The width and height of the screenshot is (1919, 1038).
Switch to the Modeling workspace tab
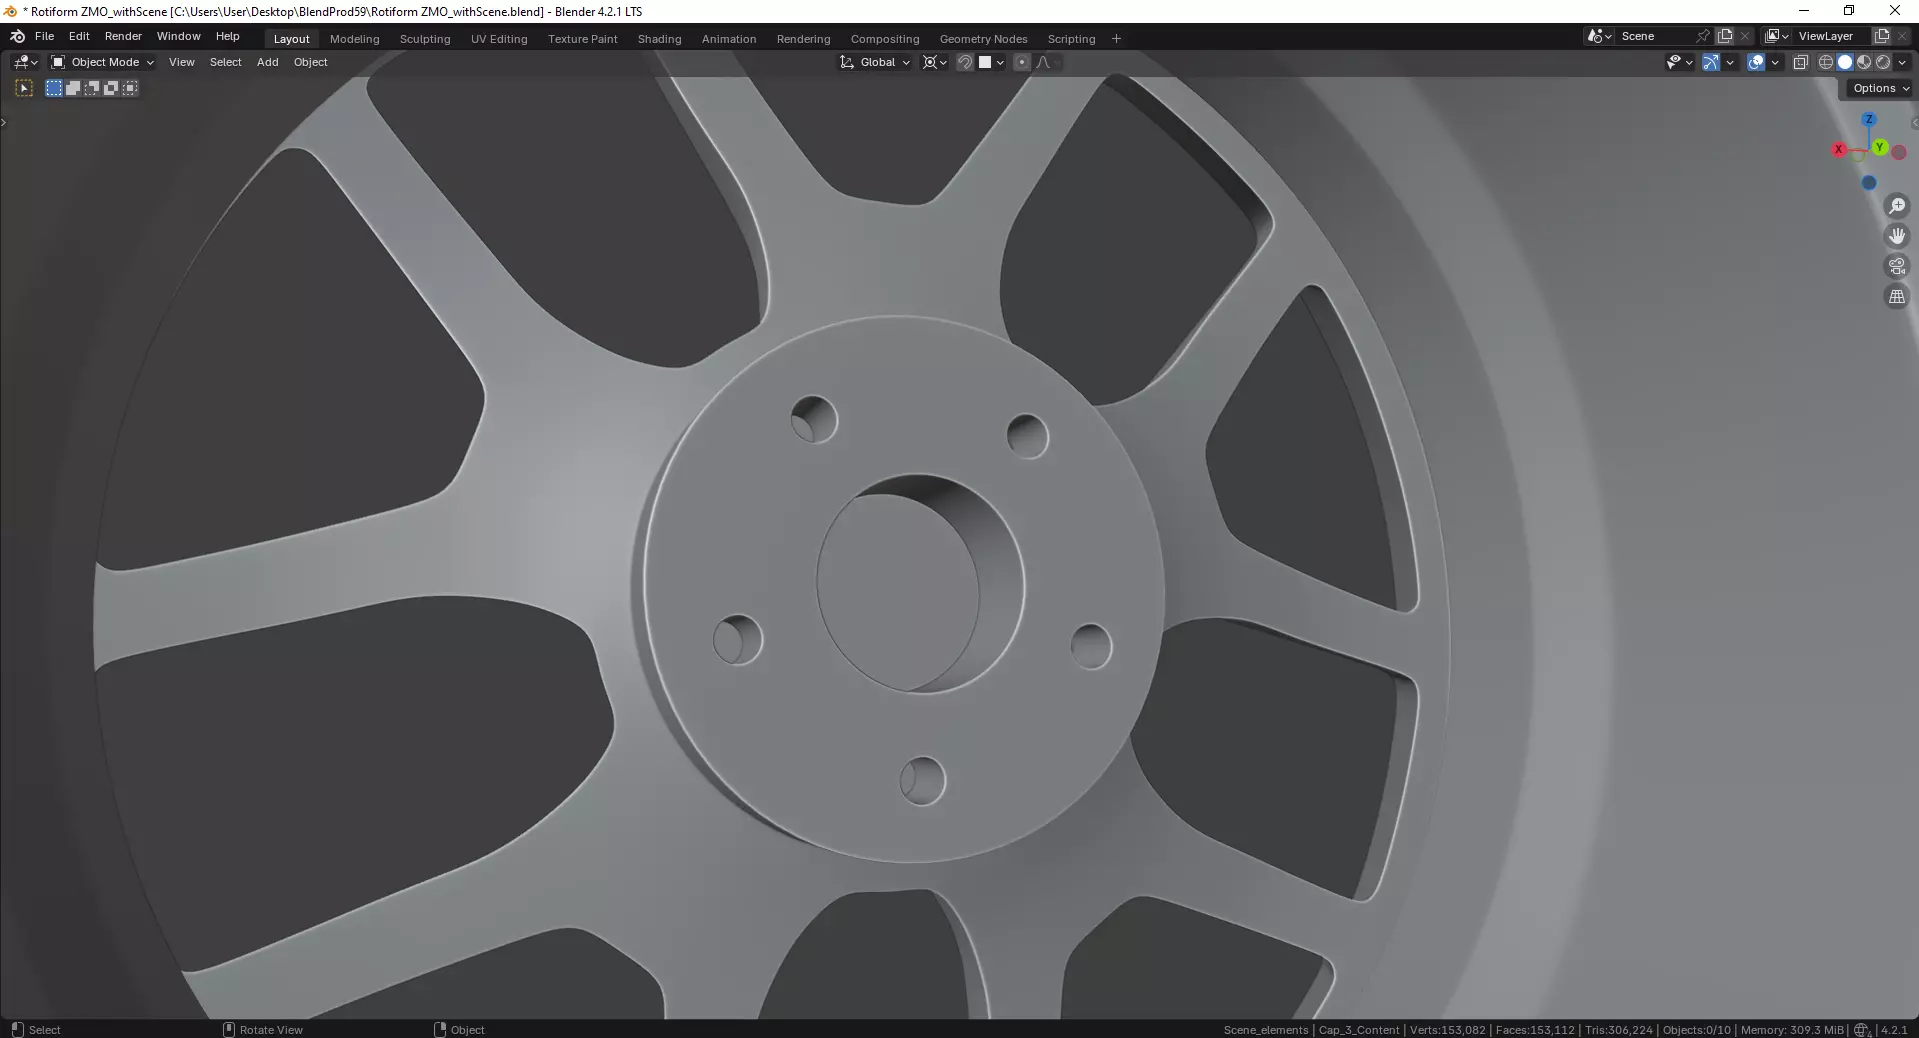355,39
